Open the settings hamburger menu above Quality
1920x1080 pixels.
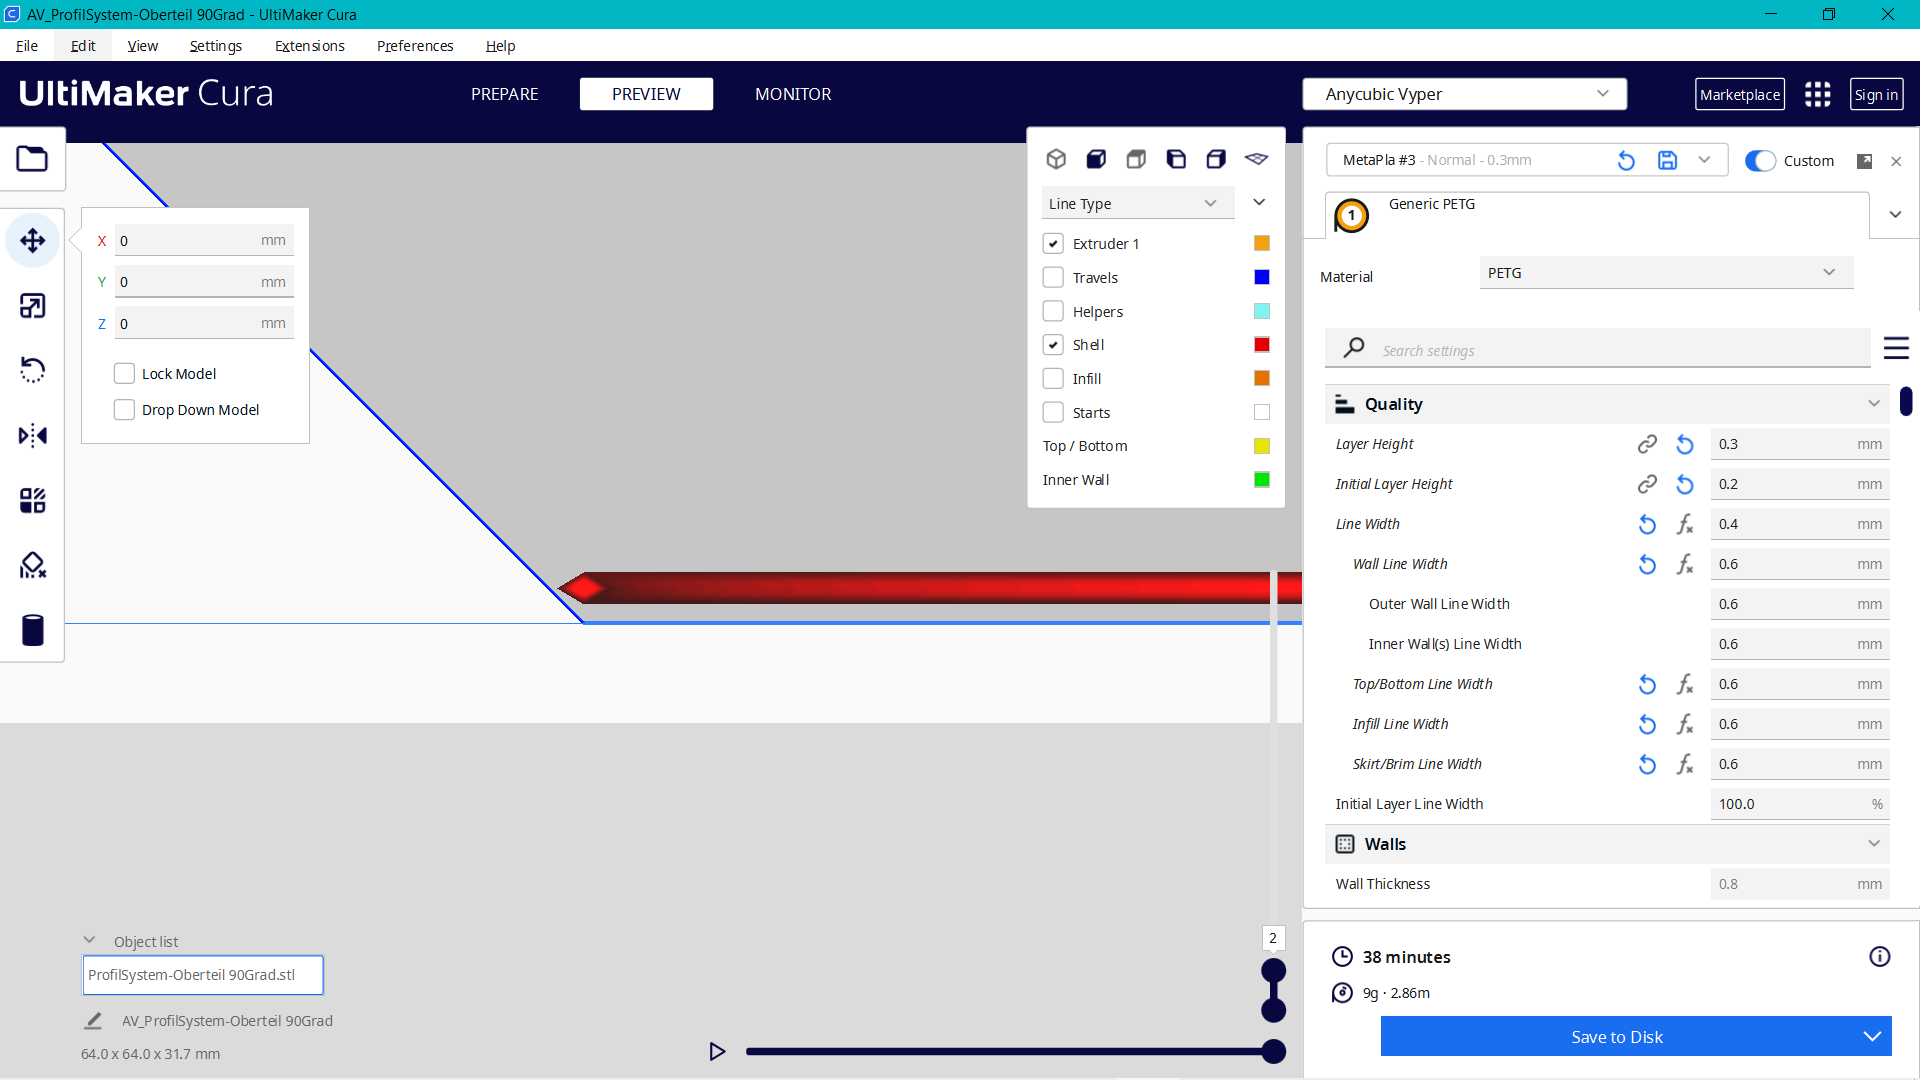(x=1897, y=348)
